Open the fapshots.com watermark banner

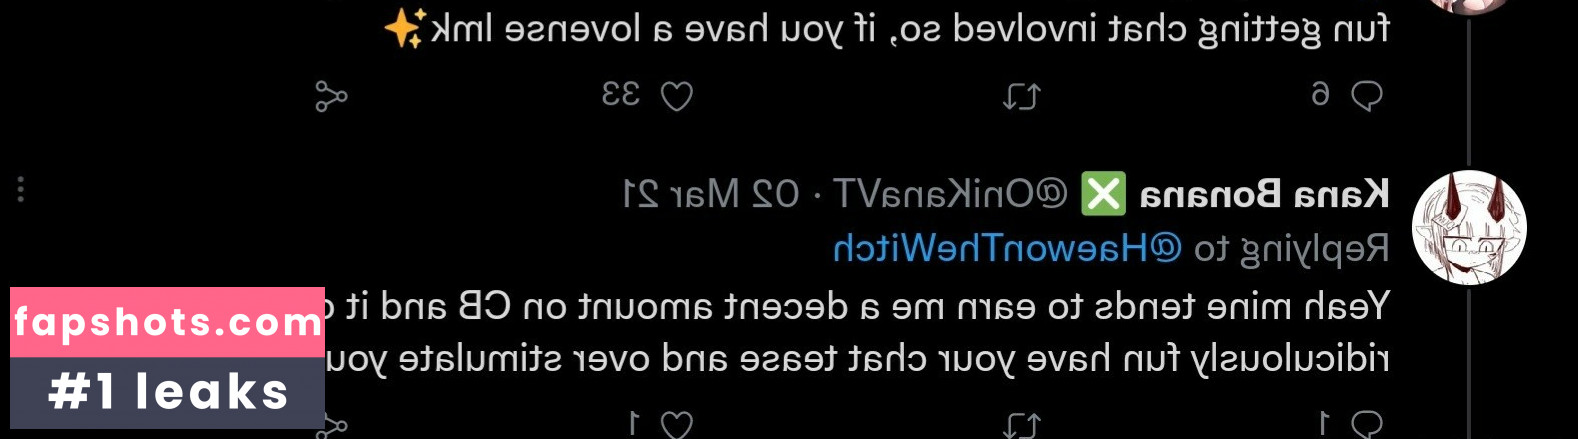pyautogui.click(x=167, y=322)
